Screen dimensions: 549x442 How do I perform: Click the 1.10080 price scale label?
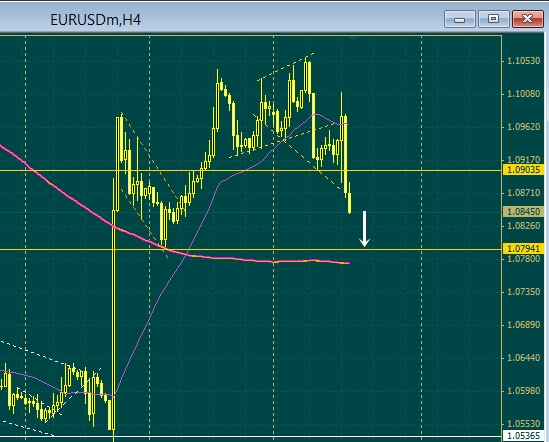[x=523, y=94]
